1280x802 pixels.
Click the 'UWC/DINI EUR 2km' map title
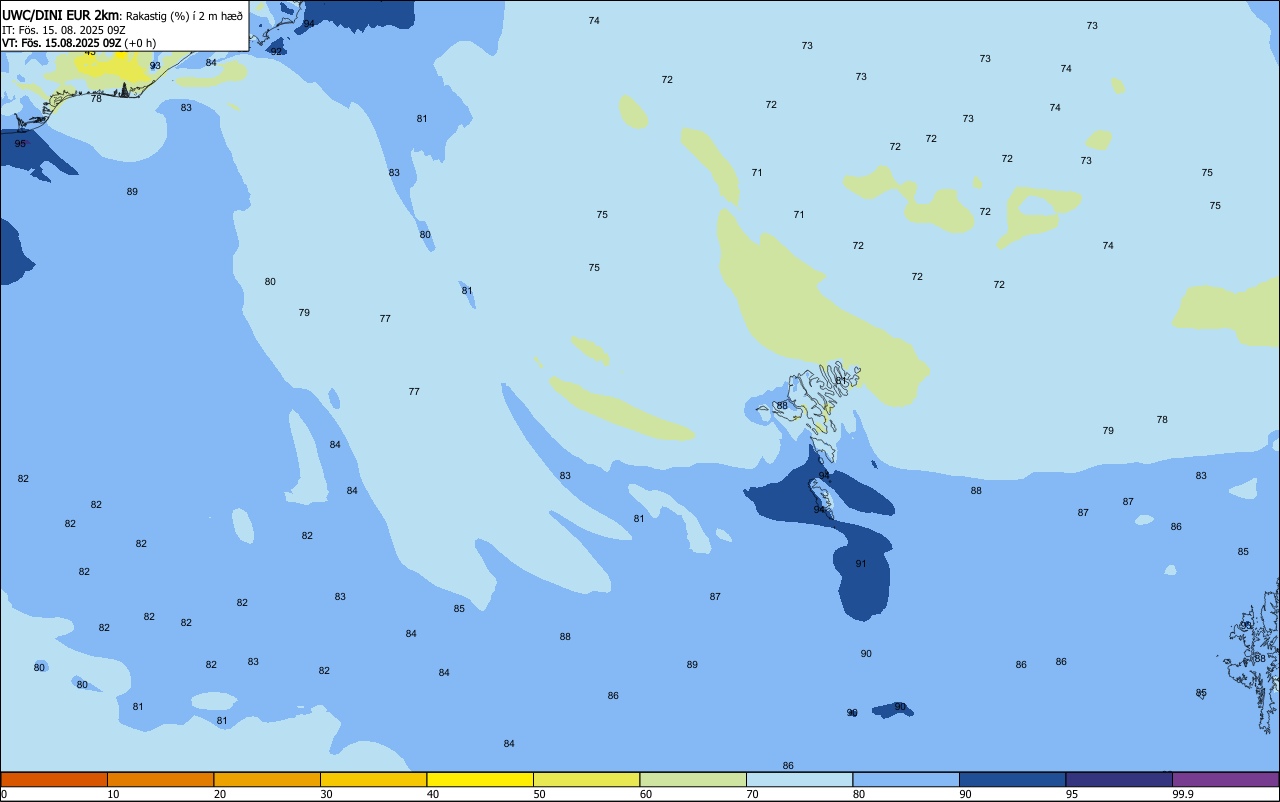[x=60, y=15]
